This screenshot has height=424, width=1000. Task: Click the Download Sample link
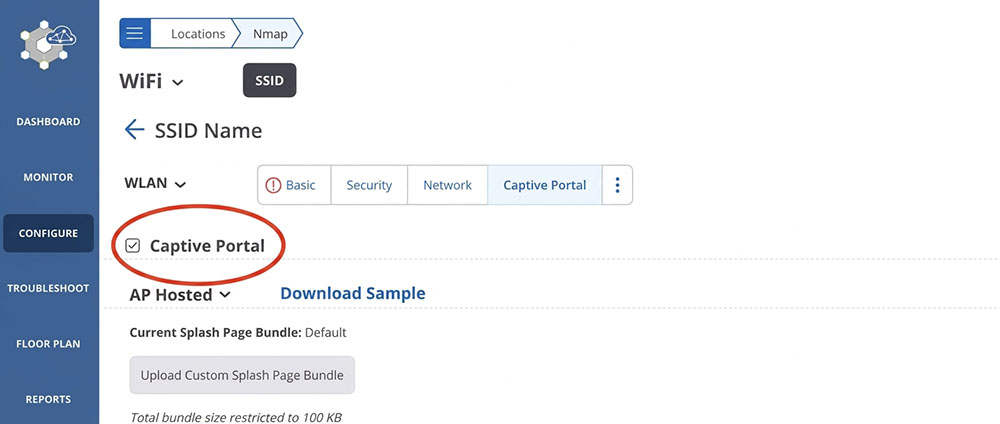coord(353,293)
